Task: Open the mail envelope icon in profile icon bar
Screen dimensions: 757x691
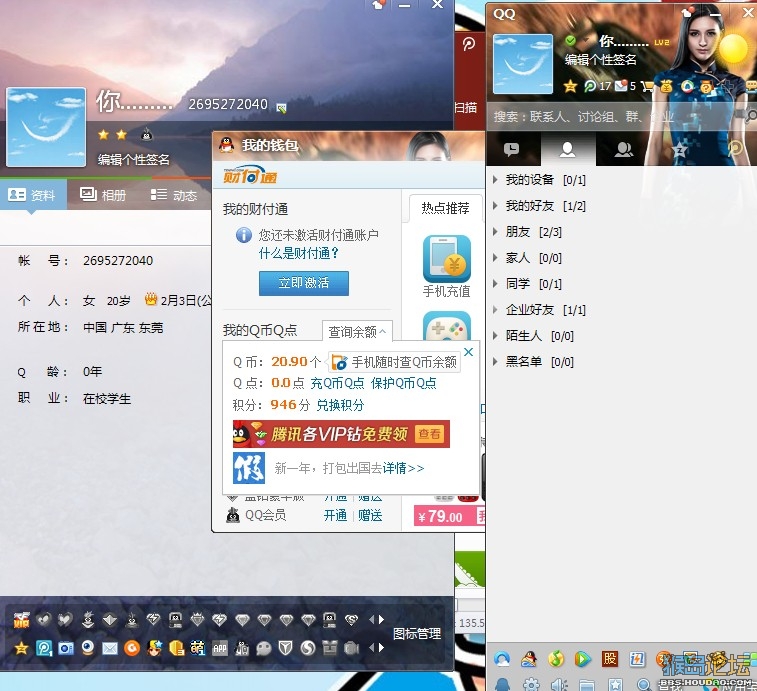Action: tap(110, 649)
